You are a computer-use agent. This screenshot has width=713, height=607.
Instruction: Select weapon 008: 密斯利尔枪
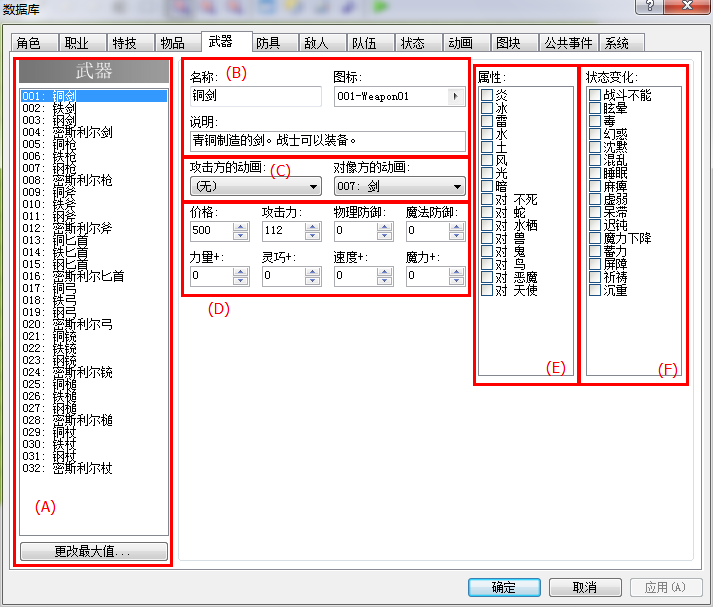[x=94, y=180]
